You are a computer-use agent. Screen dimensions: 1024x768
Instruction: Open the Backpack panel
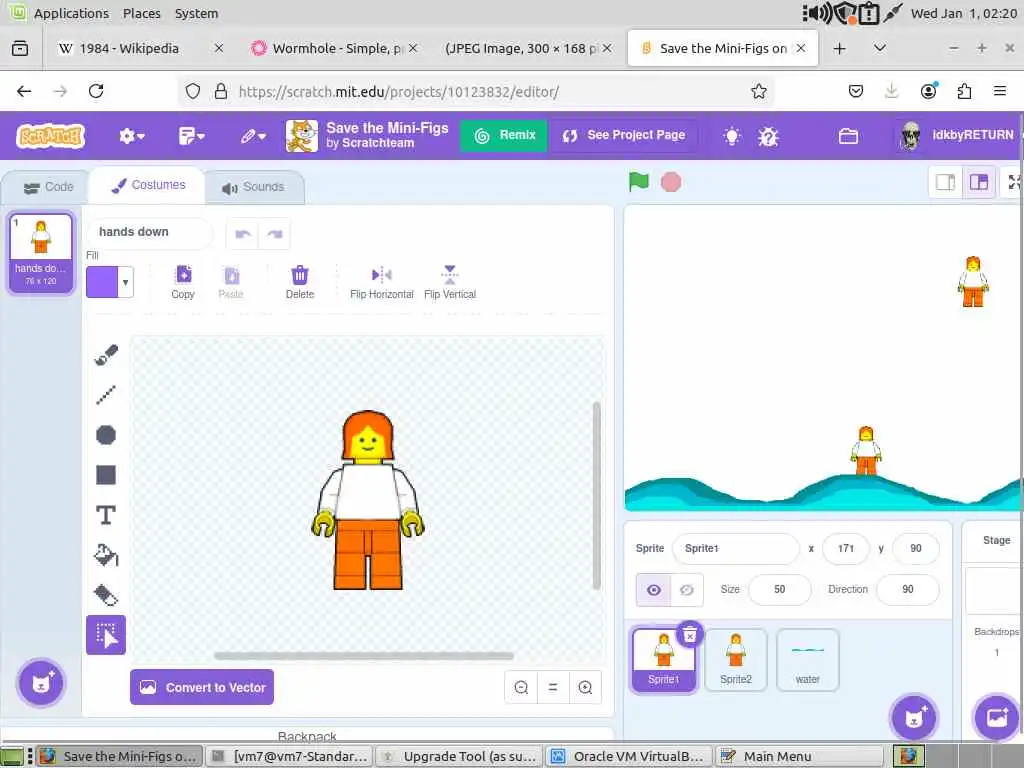click(307, 736)
